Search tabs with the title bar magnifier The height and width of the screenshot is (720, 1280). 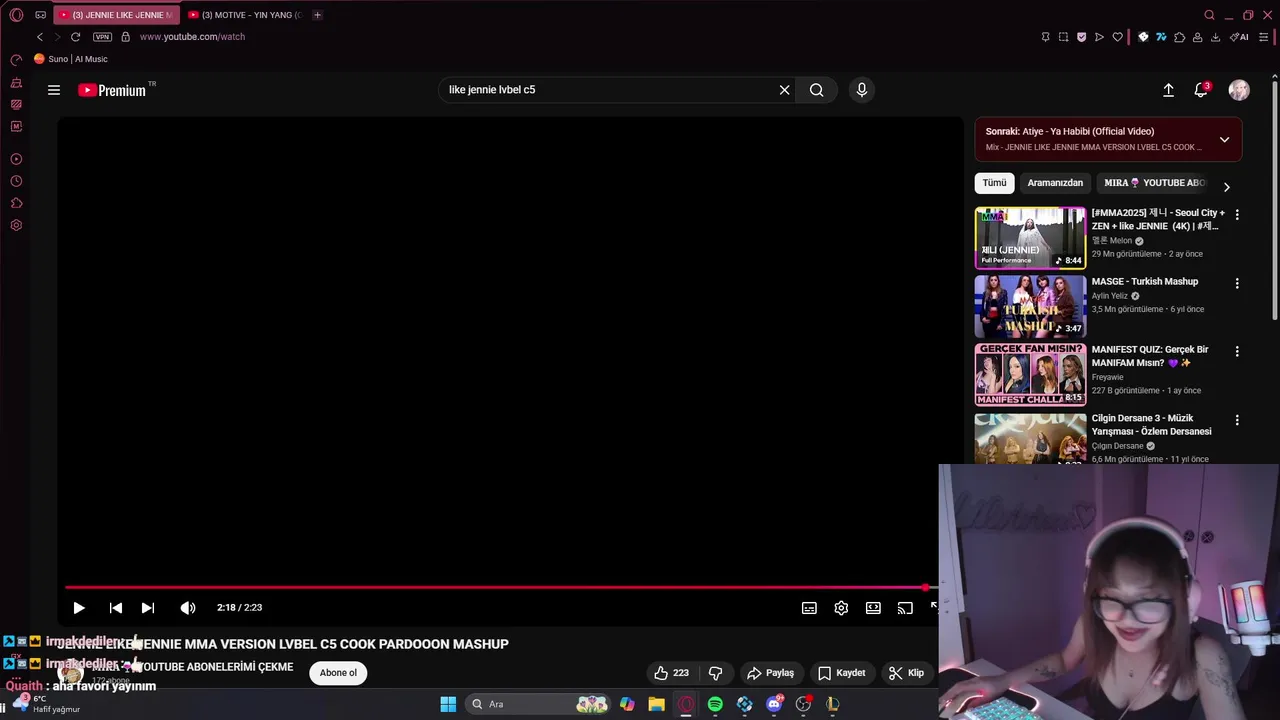pos(1209,15)
